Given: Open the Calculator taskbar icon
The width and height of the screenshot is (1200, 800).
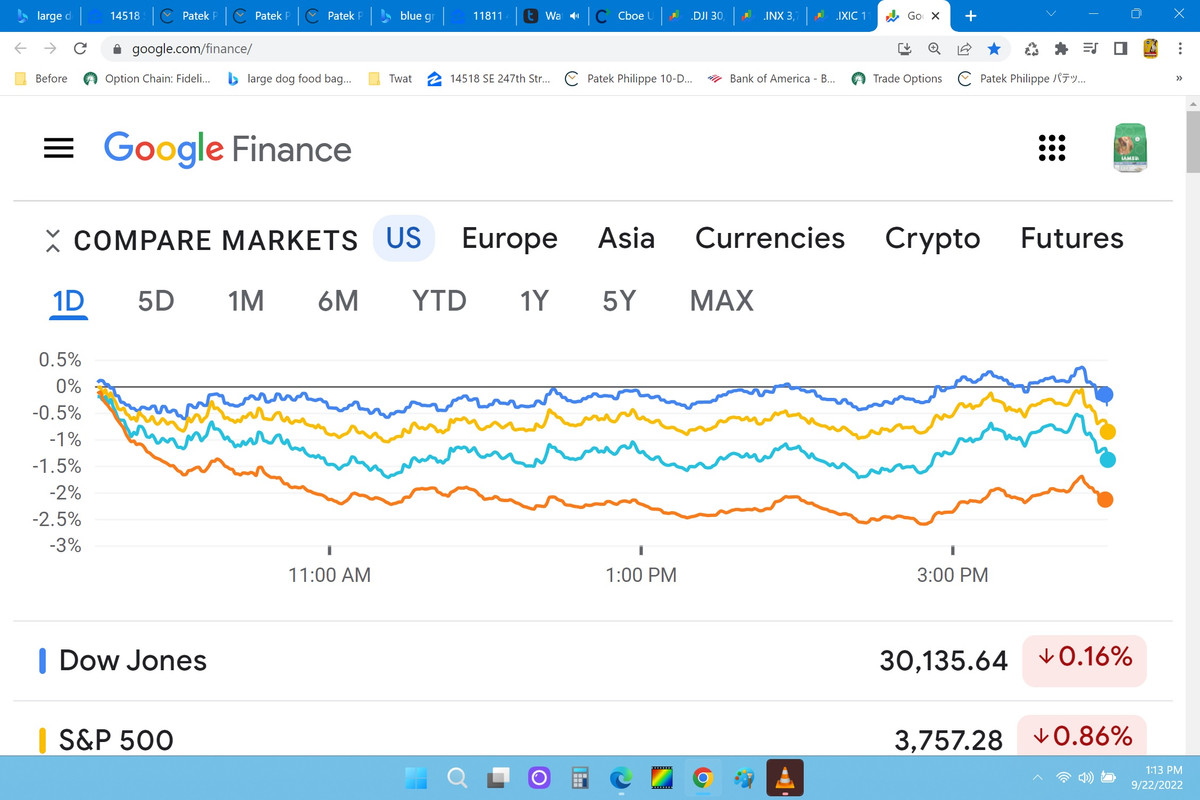Looking at the screenshot, I should pyautogui.click(x=580, y=777).
